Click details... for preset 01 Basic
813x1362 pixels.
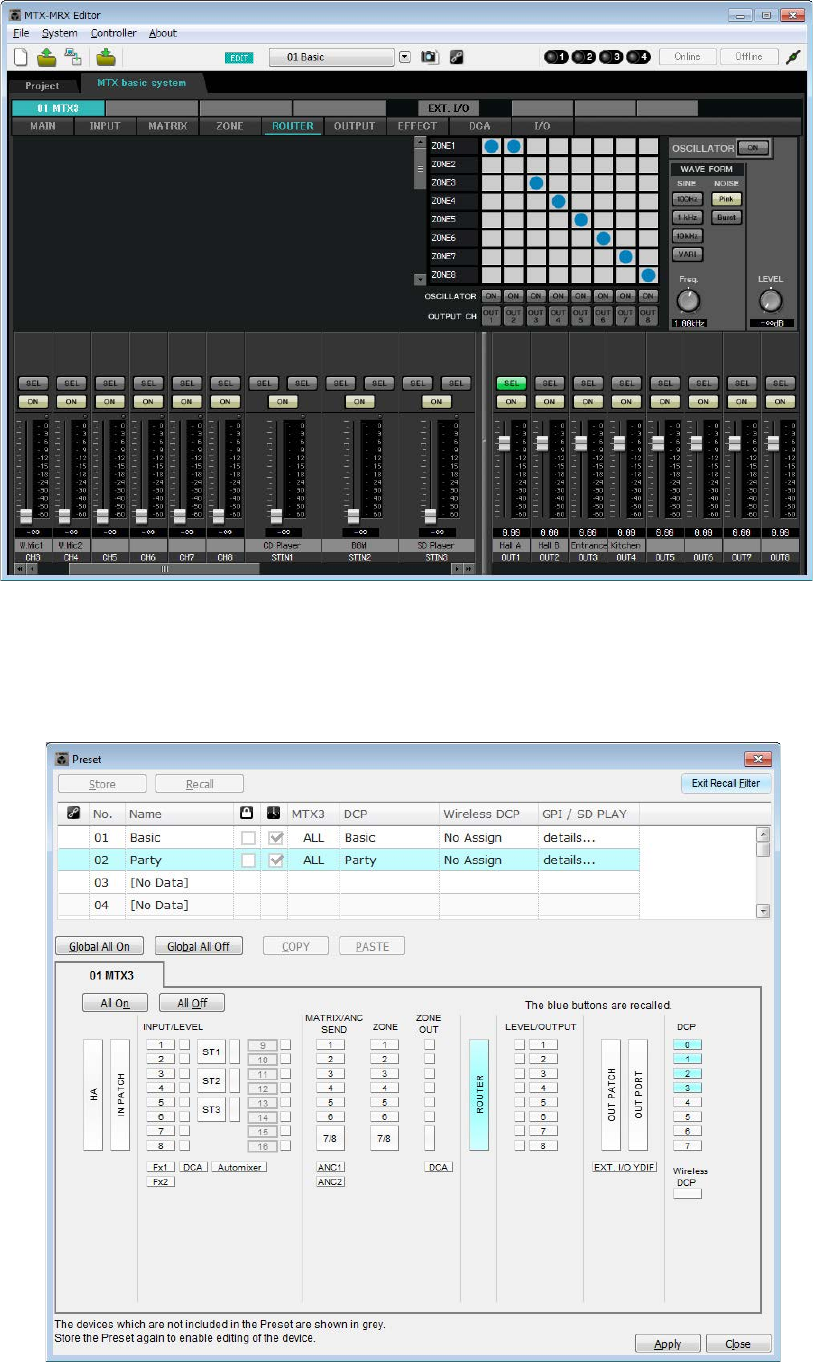coord(569,837)
